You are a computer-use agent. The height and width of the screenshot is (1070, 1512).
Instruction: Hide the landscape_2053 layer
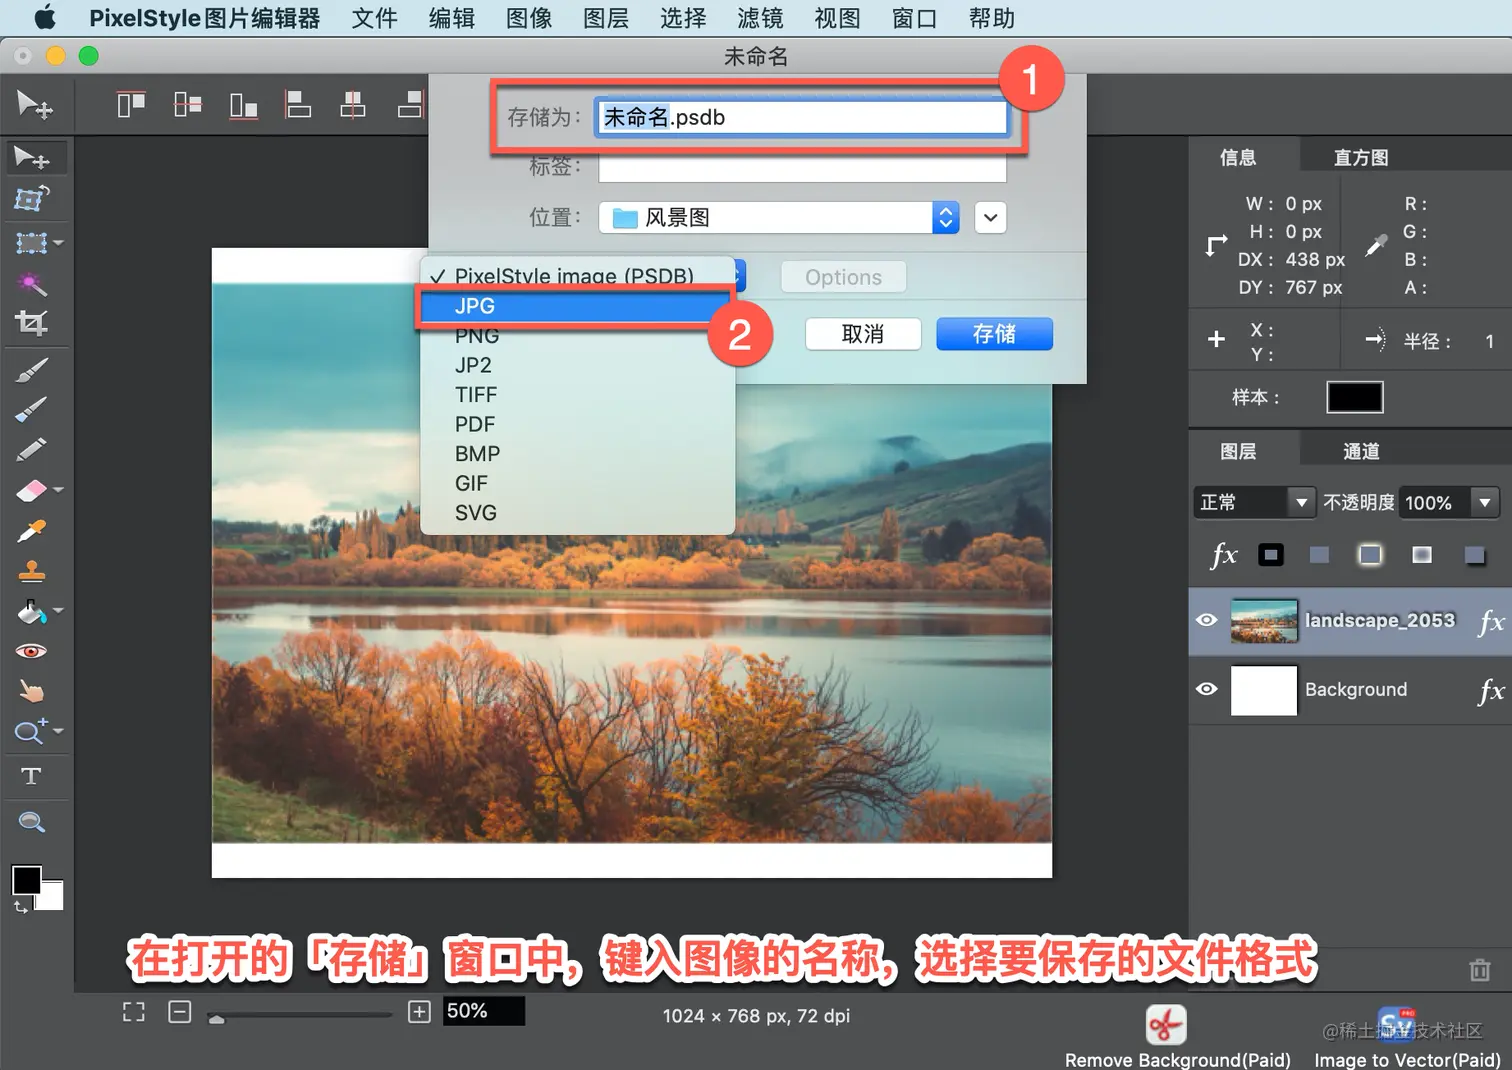pyautogui.click(x=1207, y=620)
